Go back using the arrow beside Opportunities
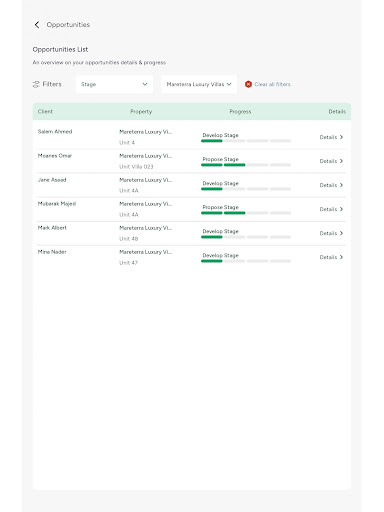The height and width of the screenshot is (512, 384). click(x=37, y=25)
